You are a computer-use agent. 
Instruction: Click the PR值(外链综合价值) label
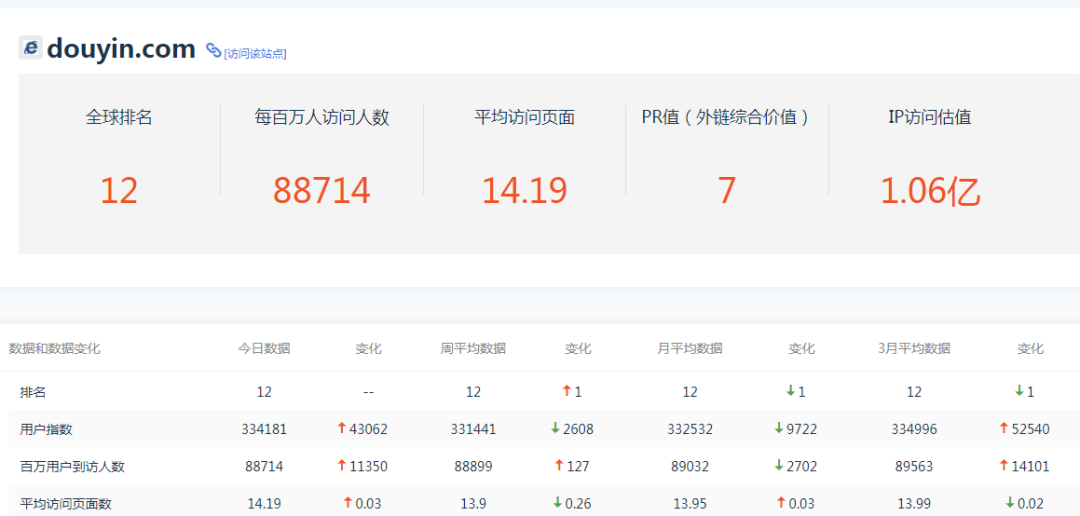point(727,117)
